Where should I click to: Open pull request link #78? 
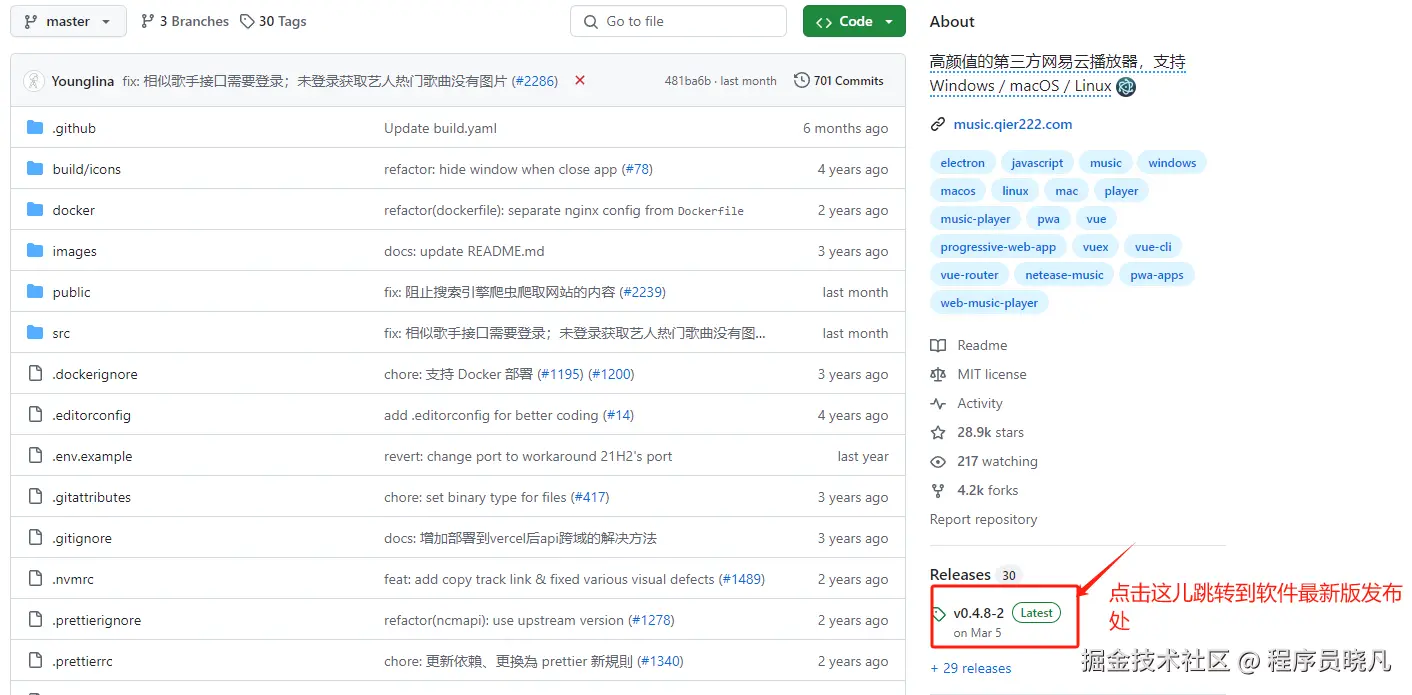[x=637, y=169]
